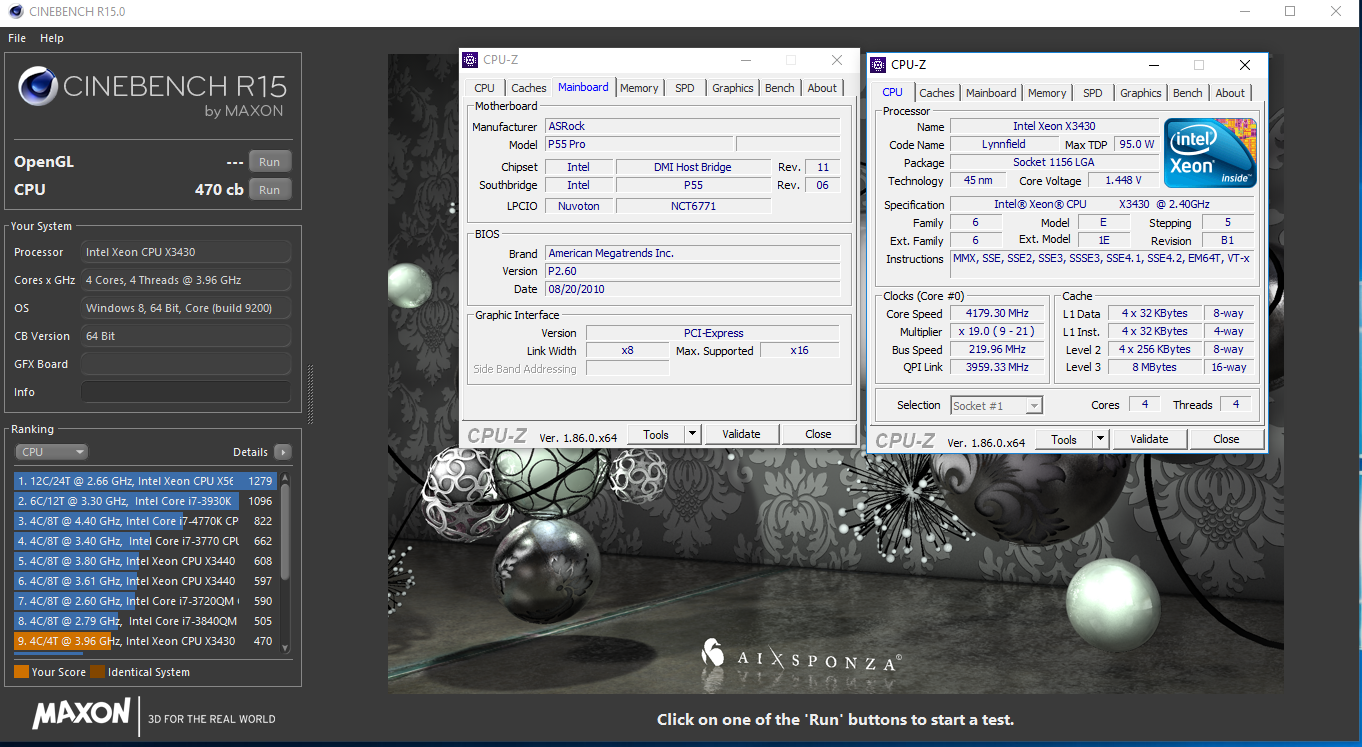The width and height of the screenshot is (1362, 747).
Task: Click Validate in Mainboard CPU-Z window
Action: click(741, 434)
